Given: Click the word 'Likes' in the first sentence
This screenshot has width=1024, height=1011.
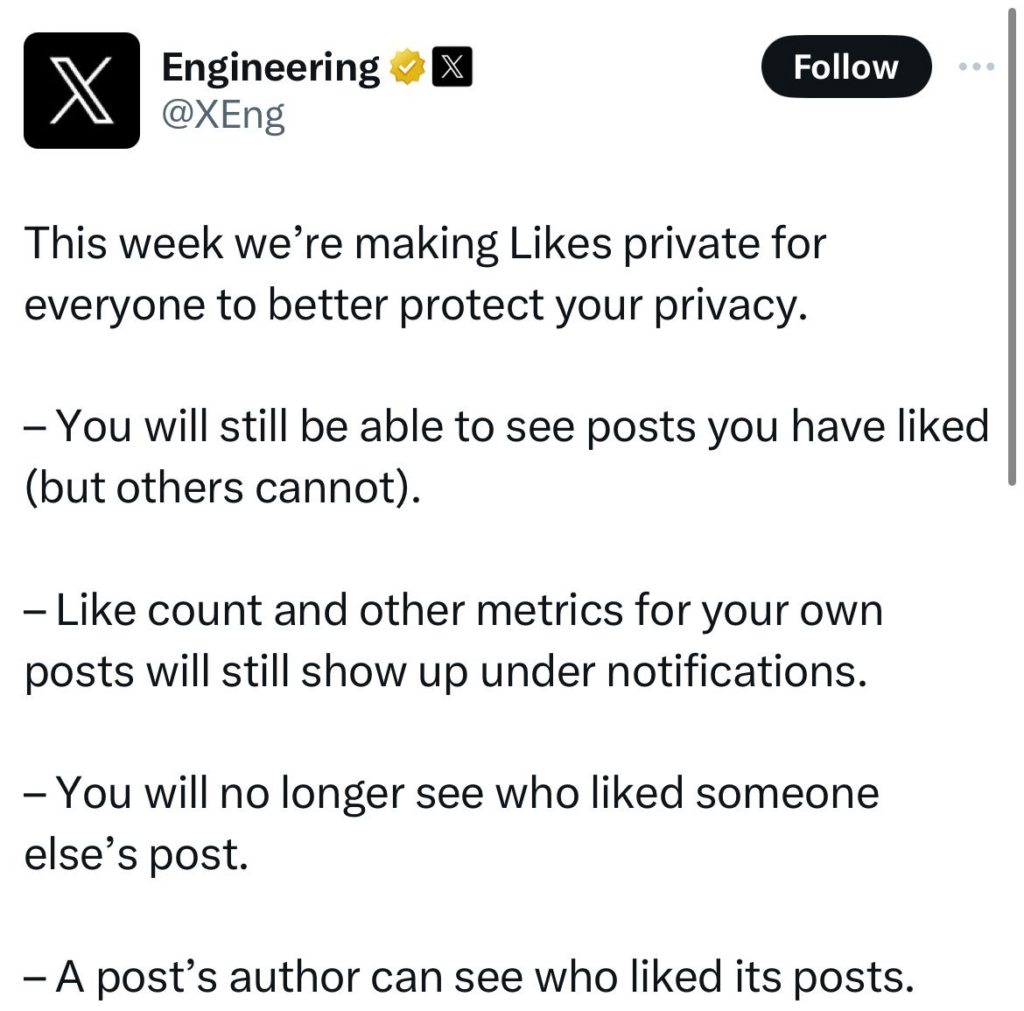Looking at the screenshot, I should (560, 244).
